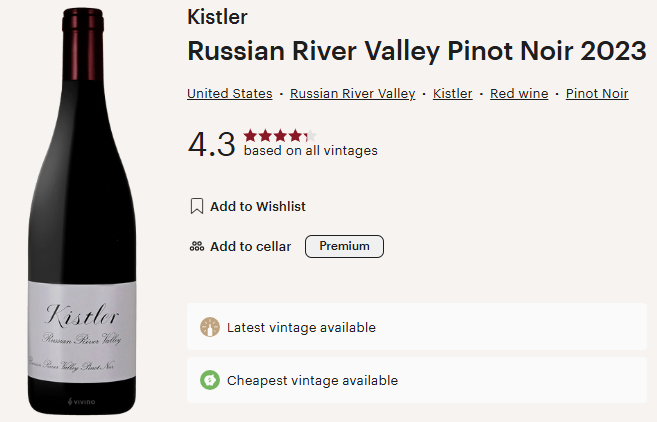Screen dimensions: 657x422
Task: Click the bottle icon for Latest vintage
Action: [x=210, y=328]
